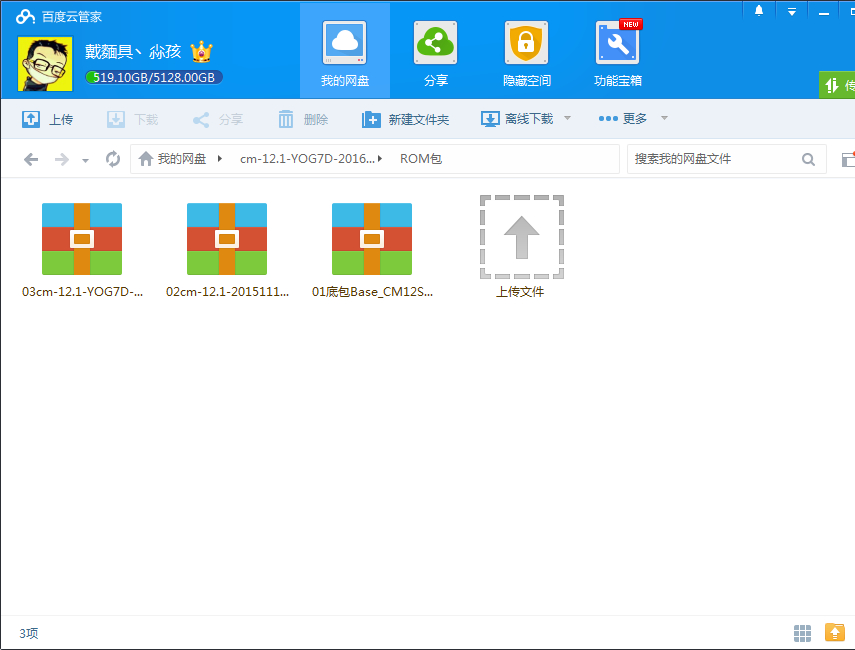
Task: Expand the 更多 dropdown arrow
Action: [664, 118]
